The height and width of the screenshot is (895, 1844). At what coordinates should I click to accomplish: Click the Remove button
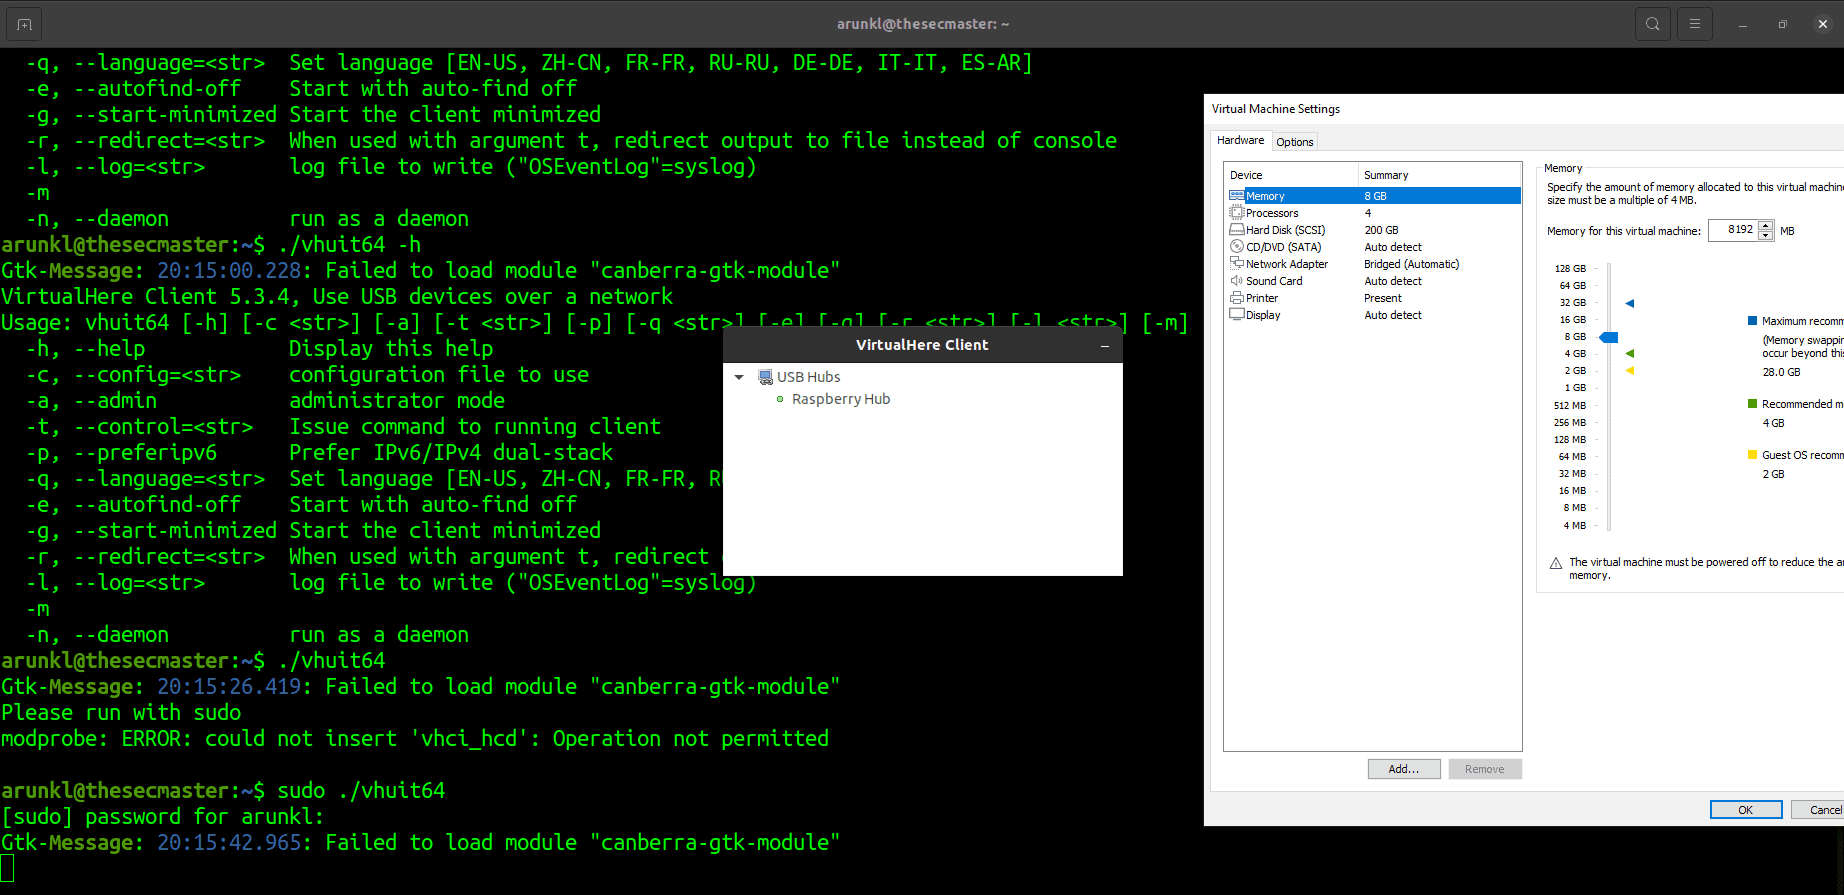point(1485,769)
